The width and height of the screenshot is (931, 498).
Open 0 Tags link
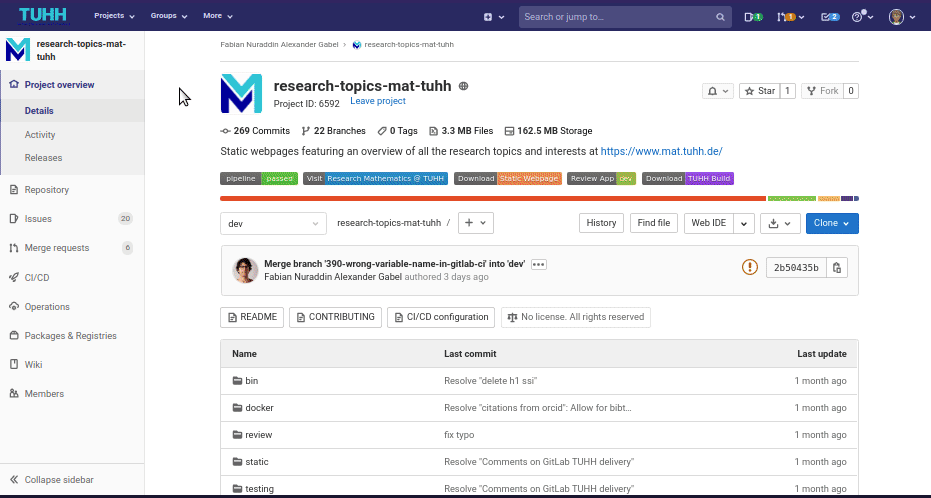point(397,131)
